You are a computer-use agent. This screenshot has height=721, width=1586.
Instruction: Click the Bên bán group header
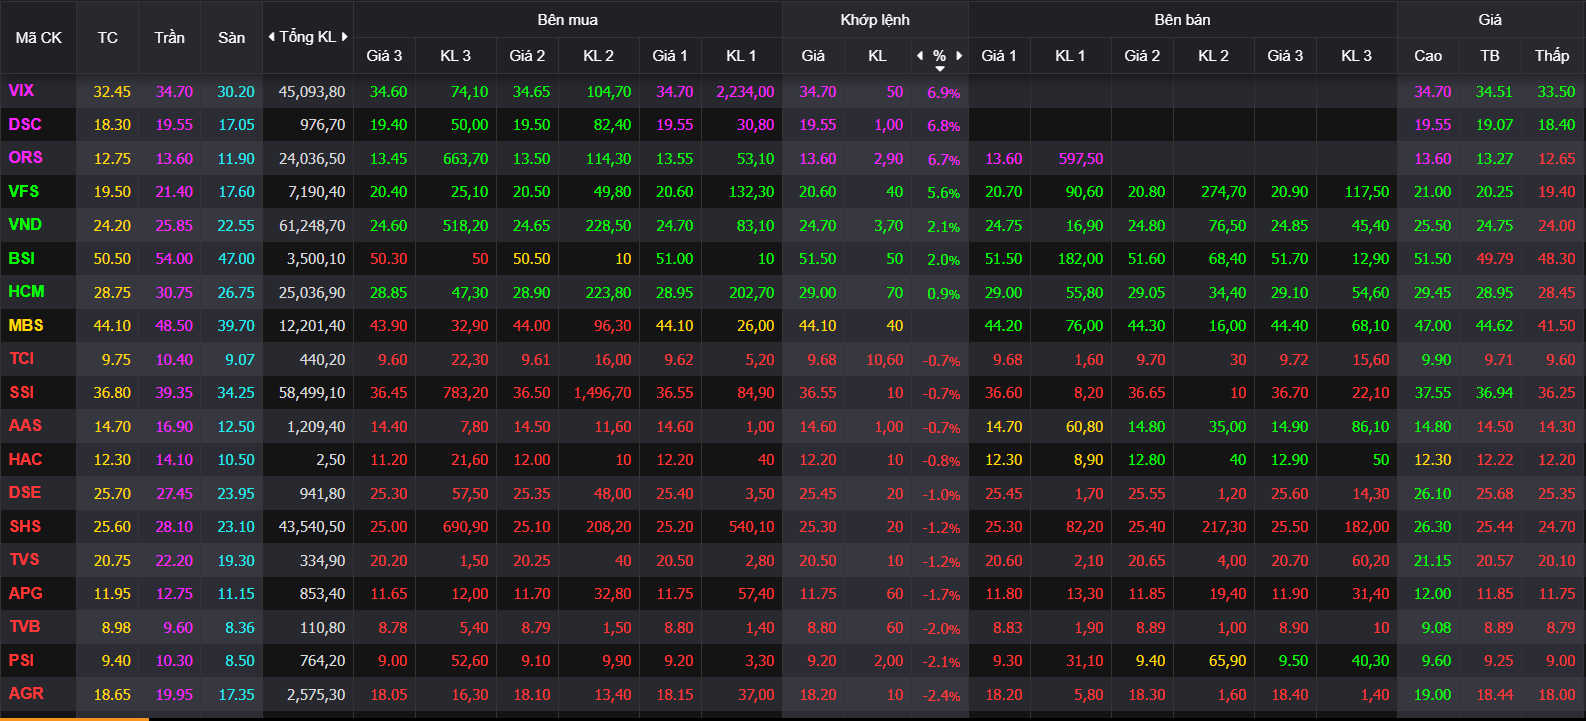point(1182,20)
